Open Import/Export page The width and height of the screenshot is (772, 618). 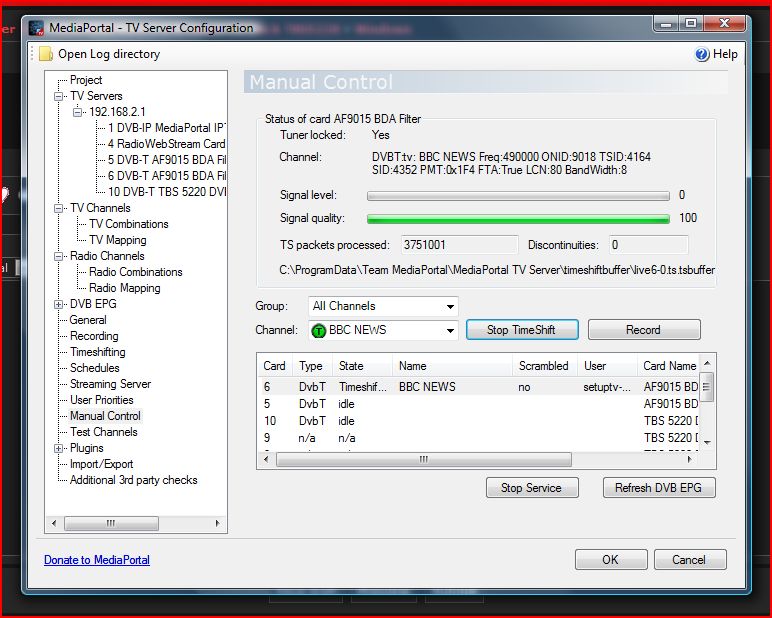click(101, 464)
